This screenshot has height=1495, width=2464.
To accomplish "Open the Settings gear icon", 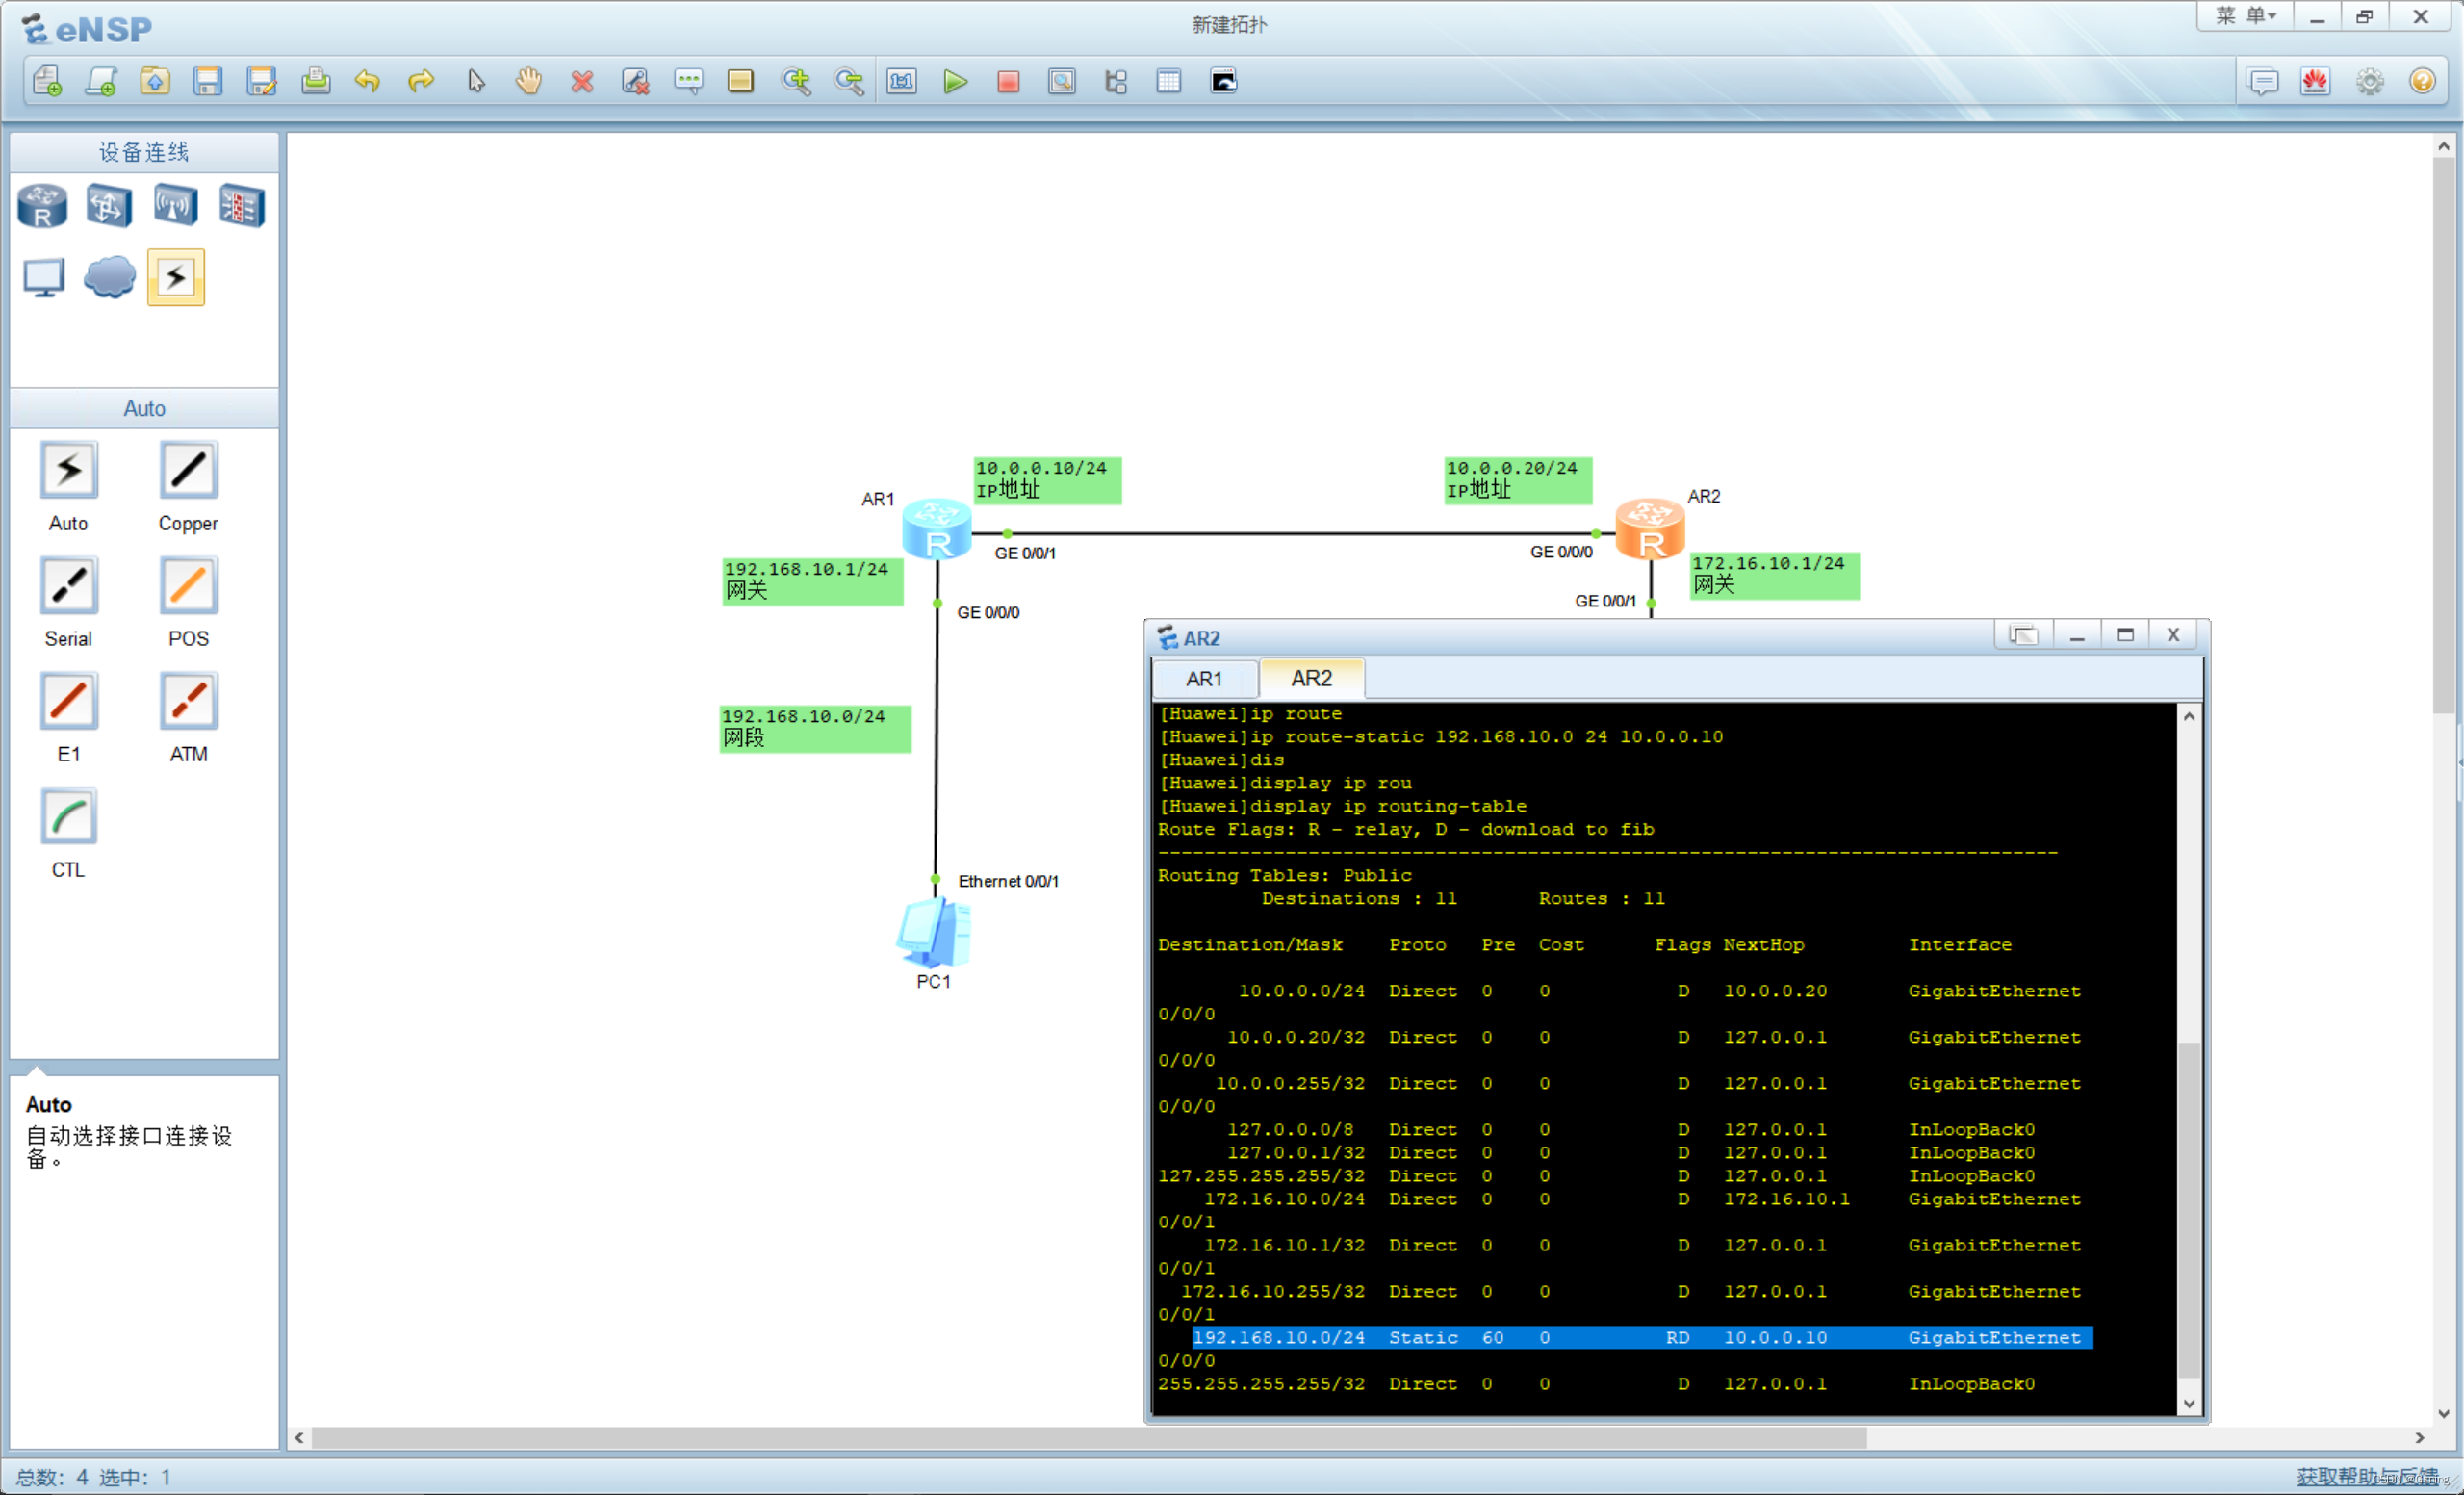I will [2369, 81].
